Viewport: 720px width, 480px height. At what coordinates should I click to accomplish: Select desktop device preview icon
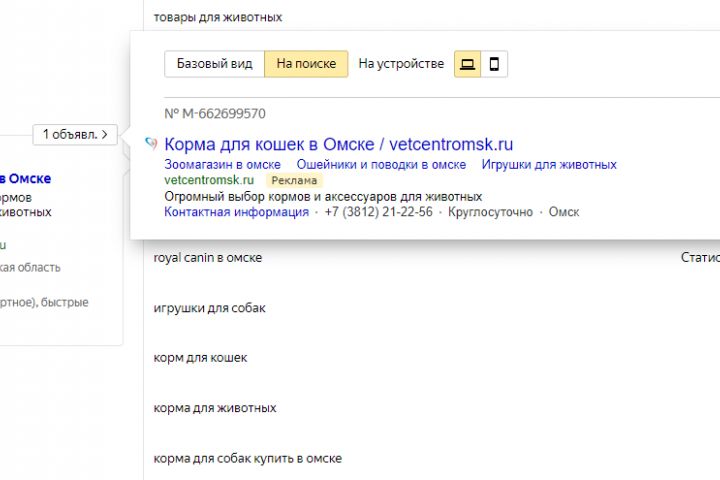pyautogui.click(x=467, y=64)
